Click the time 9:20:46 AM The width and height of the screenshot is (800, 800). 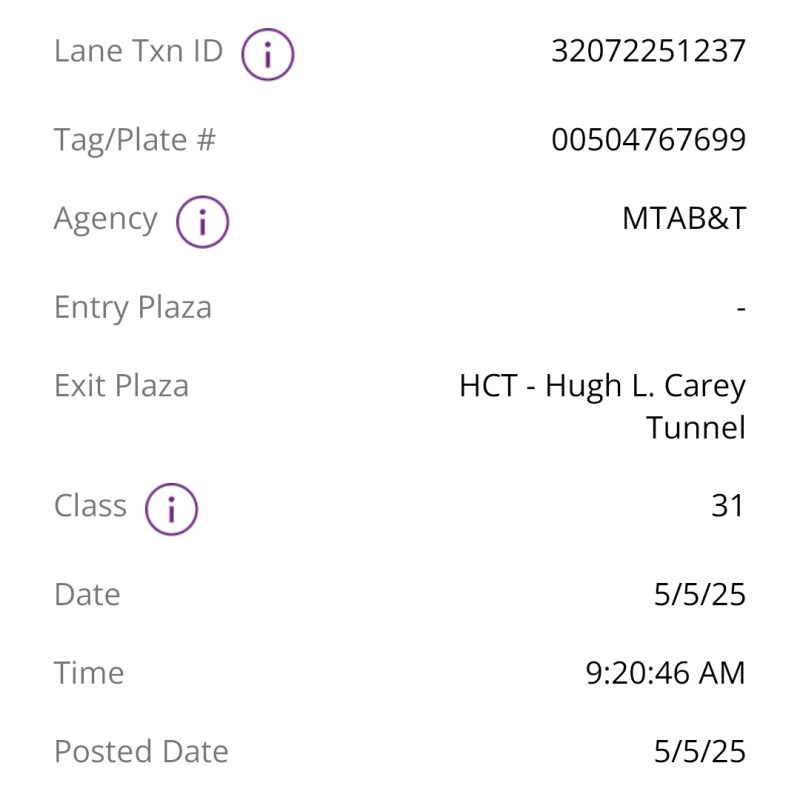coord(665,673)
